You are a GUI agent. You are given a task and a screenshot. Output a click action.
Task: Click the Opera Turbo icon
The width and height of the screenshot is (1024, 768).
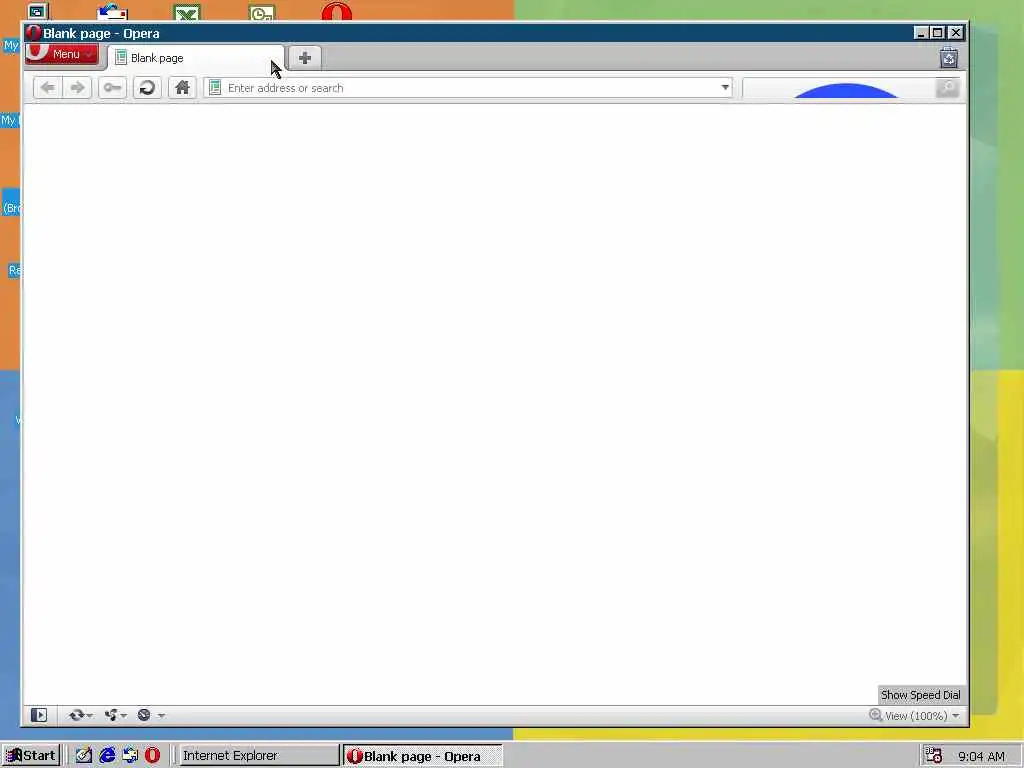pos(144,715)
